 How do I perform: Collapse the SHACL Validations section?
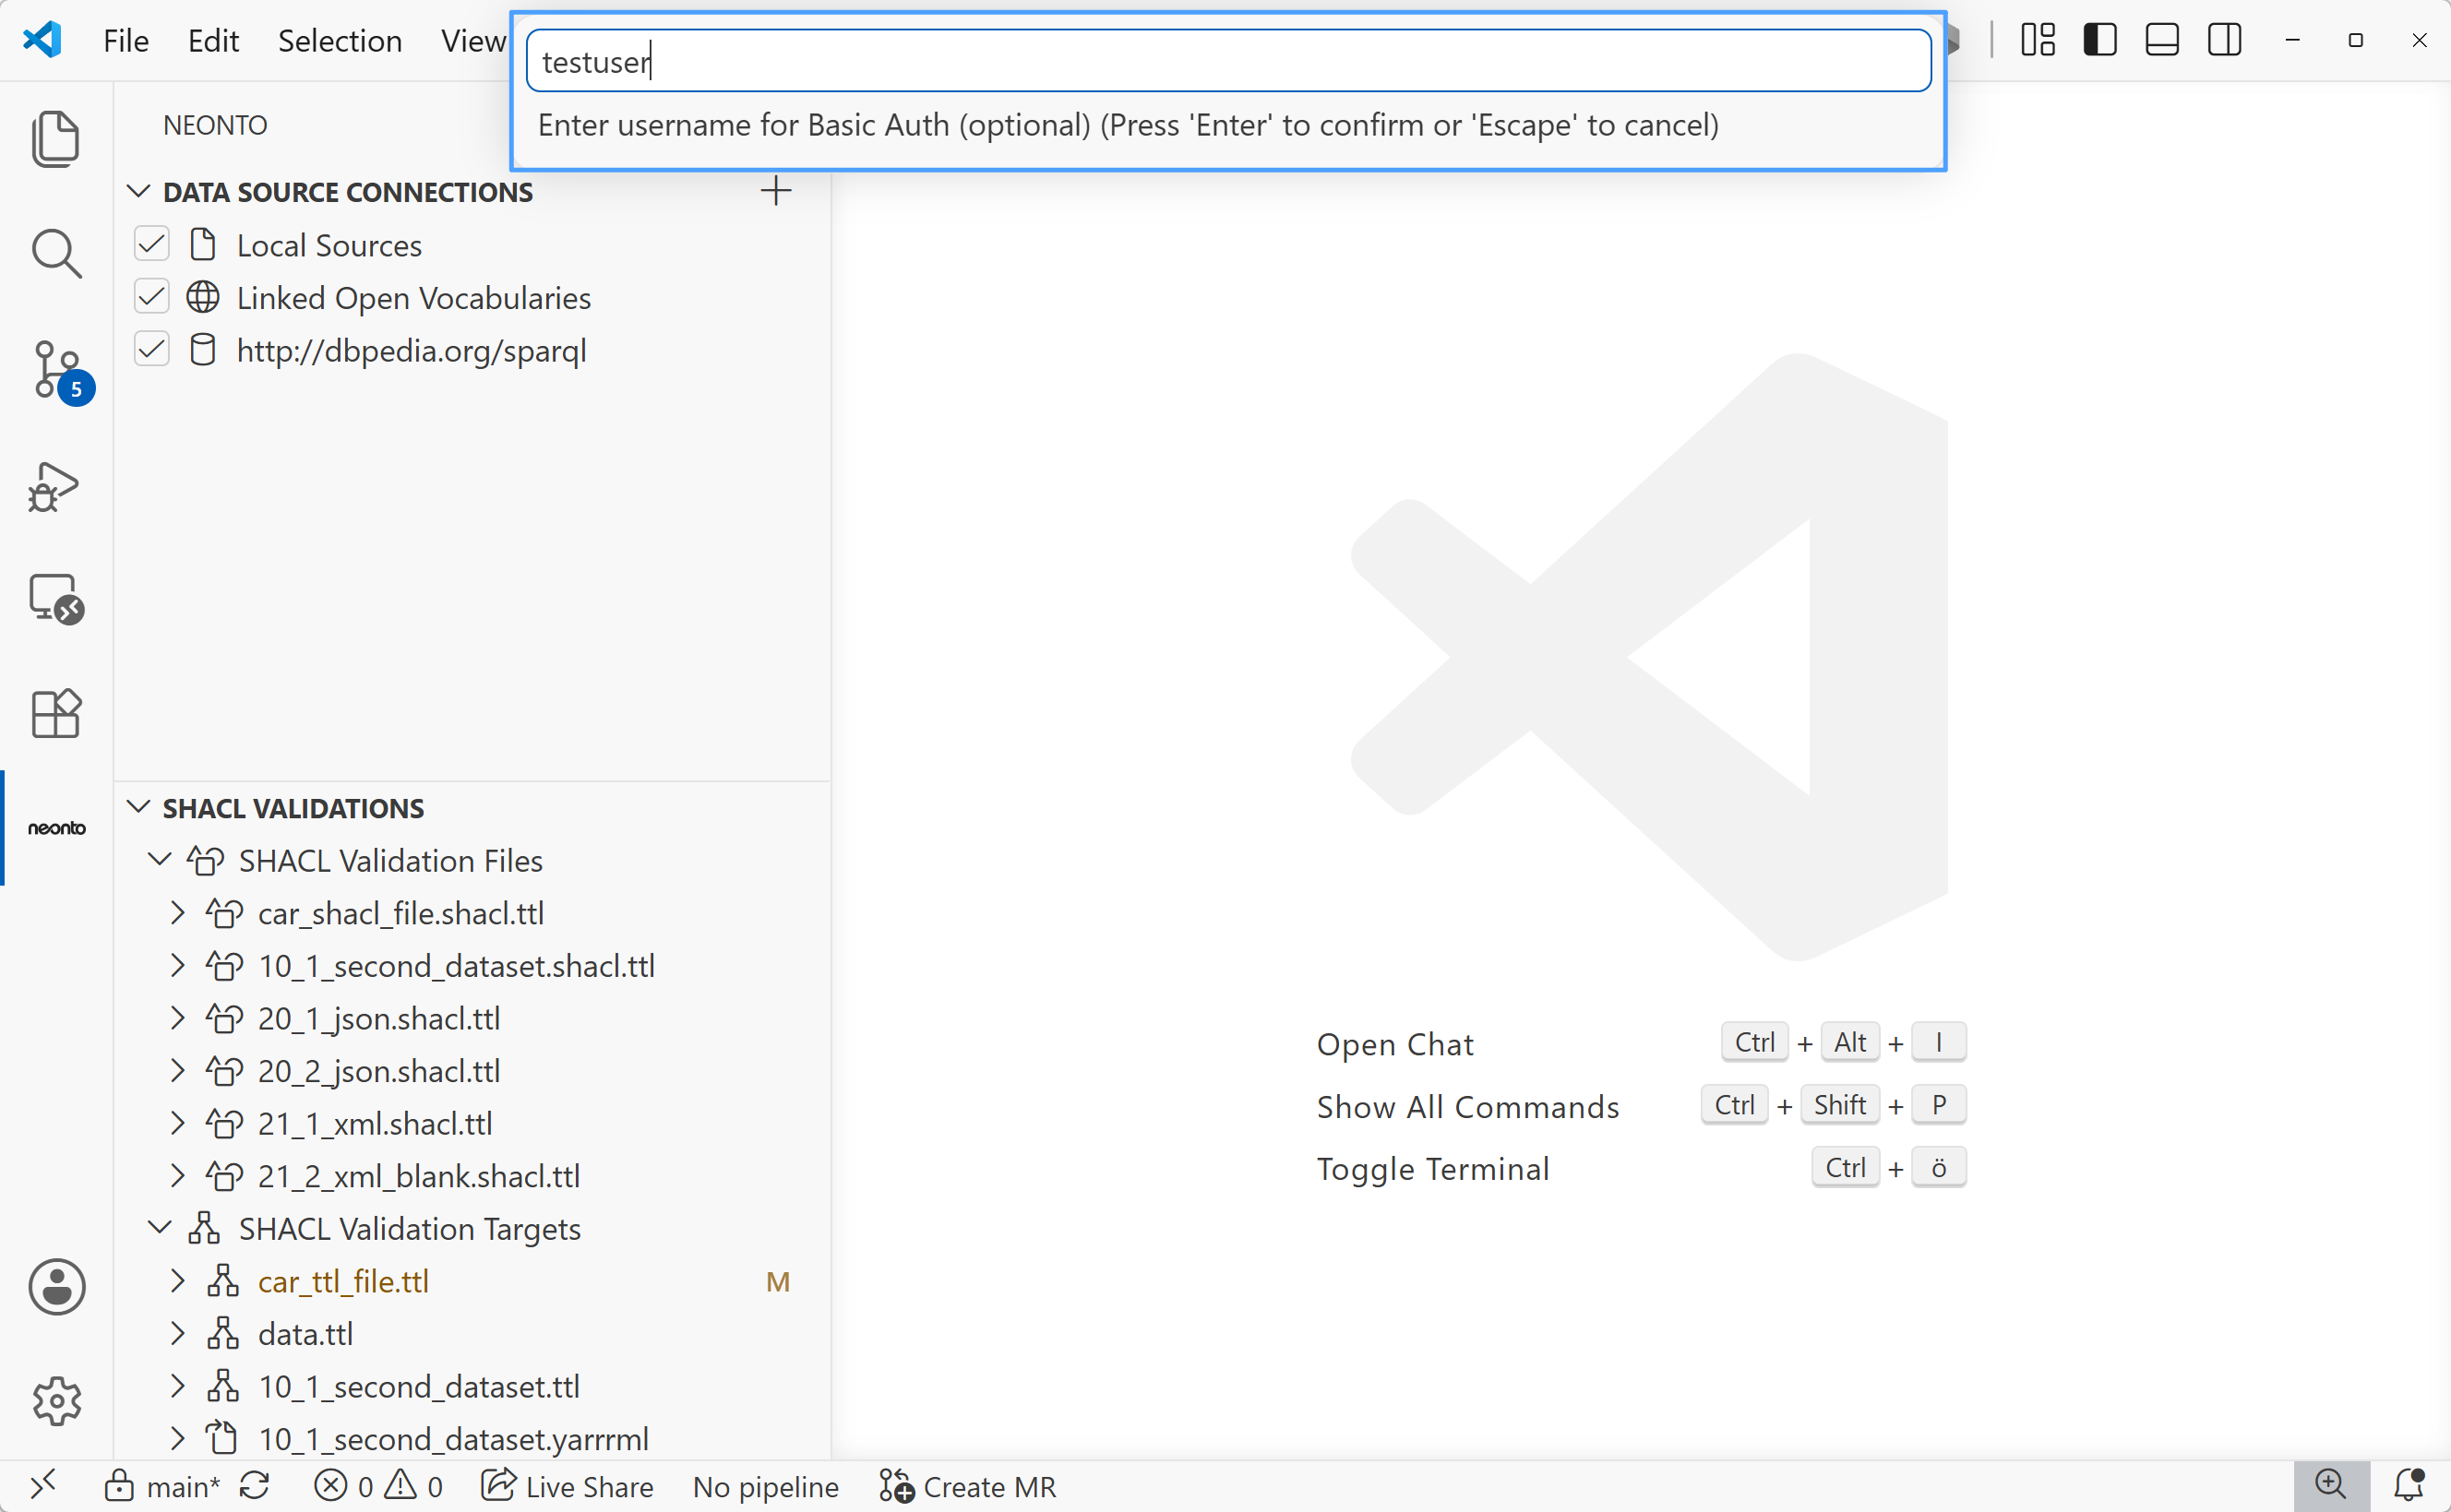139,807
